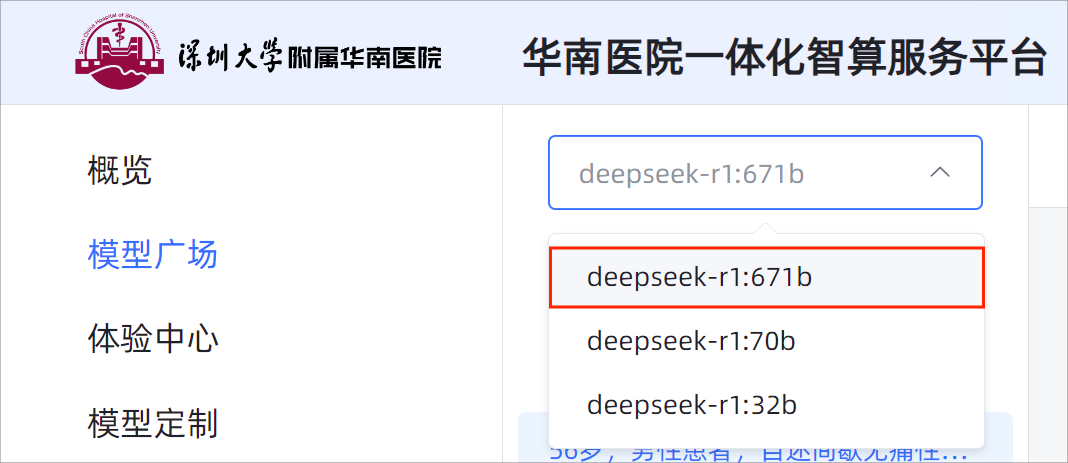Viewport: 1068px width, 463px height.
Task: Go to 模型广场 in the sidebar
Action: pos(153,255)
